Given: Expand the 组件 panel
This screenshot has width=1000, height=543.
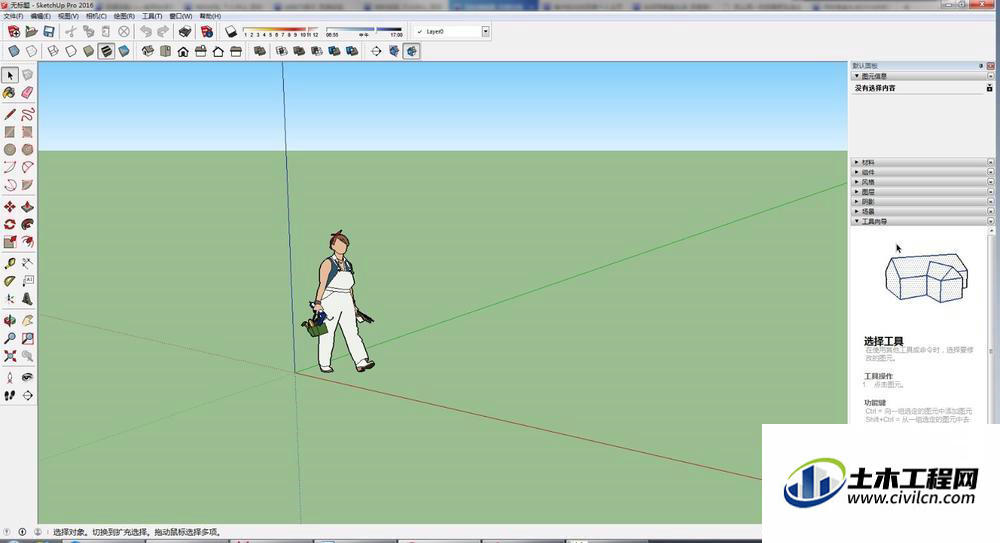Looking at the screenshot, I should click(922, 172).
